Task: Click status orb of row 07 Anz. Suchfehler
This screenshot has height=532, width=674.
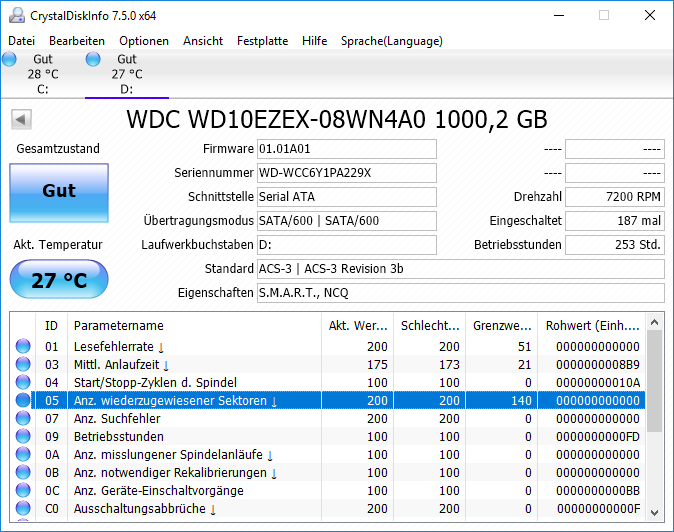Action: [x=23, y=418]
